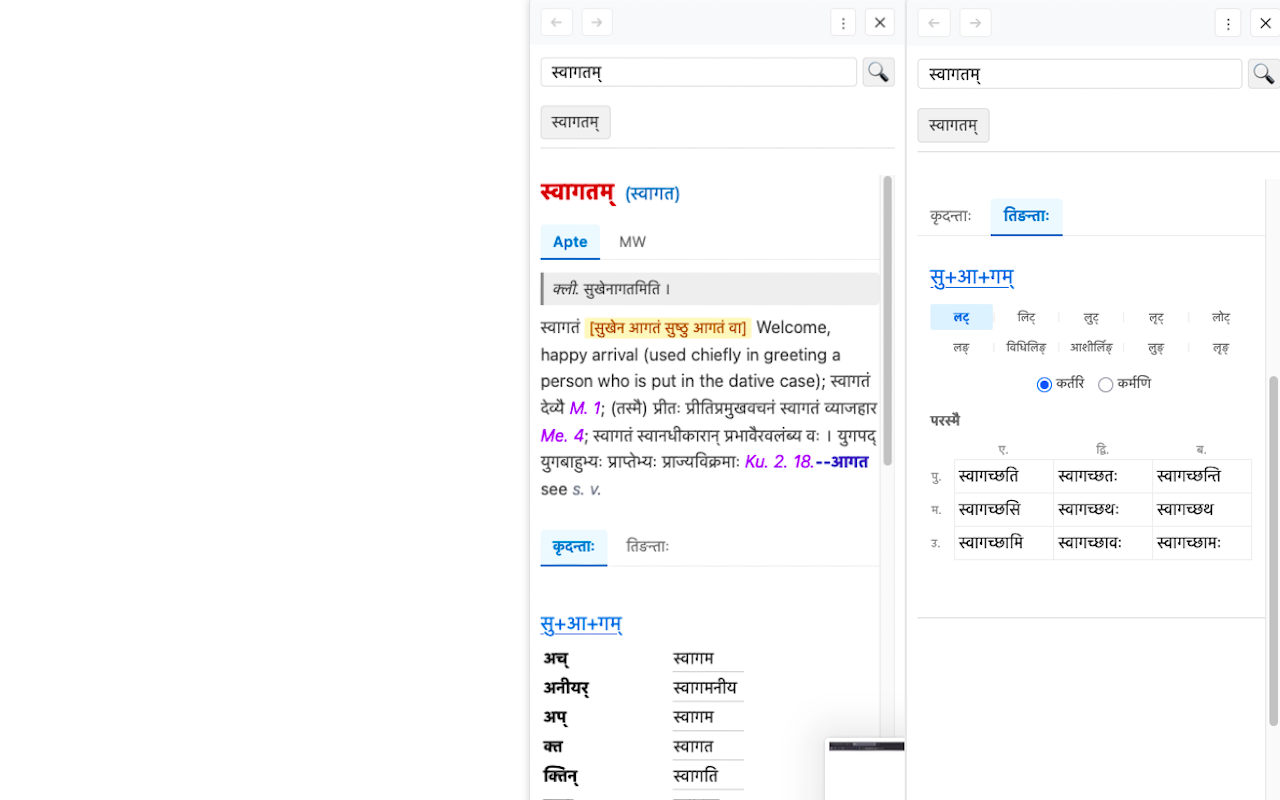Viewport: 1280px width, 800px height.
Task: Click the स्वागच्छथ verb form cell
Action: pos(1202,510)
